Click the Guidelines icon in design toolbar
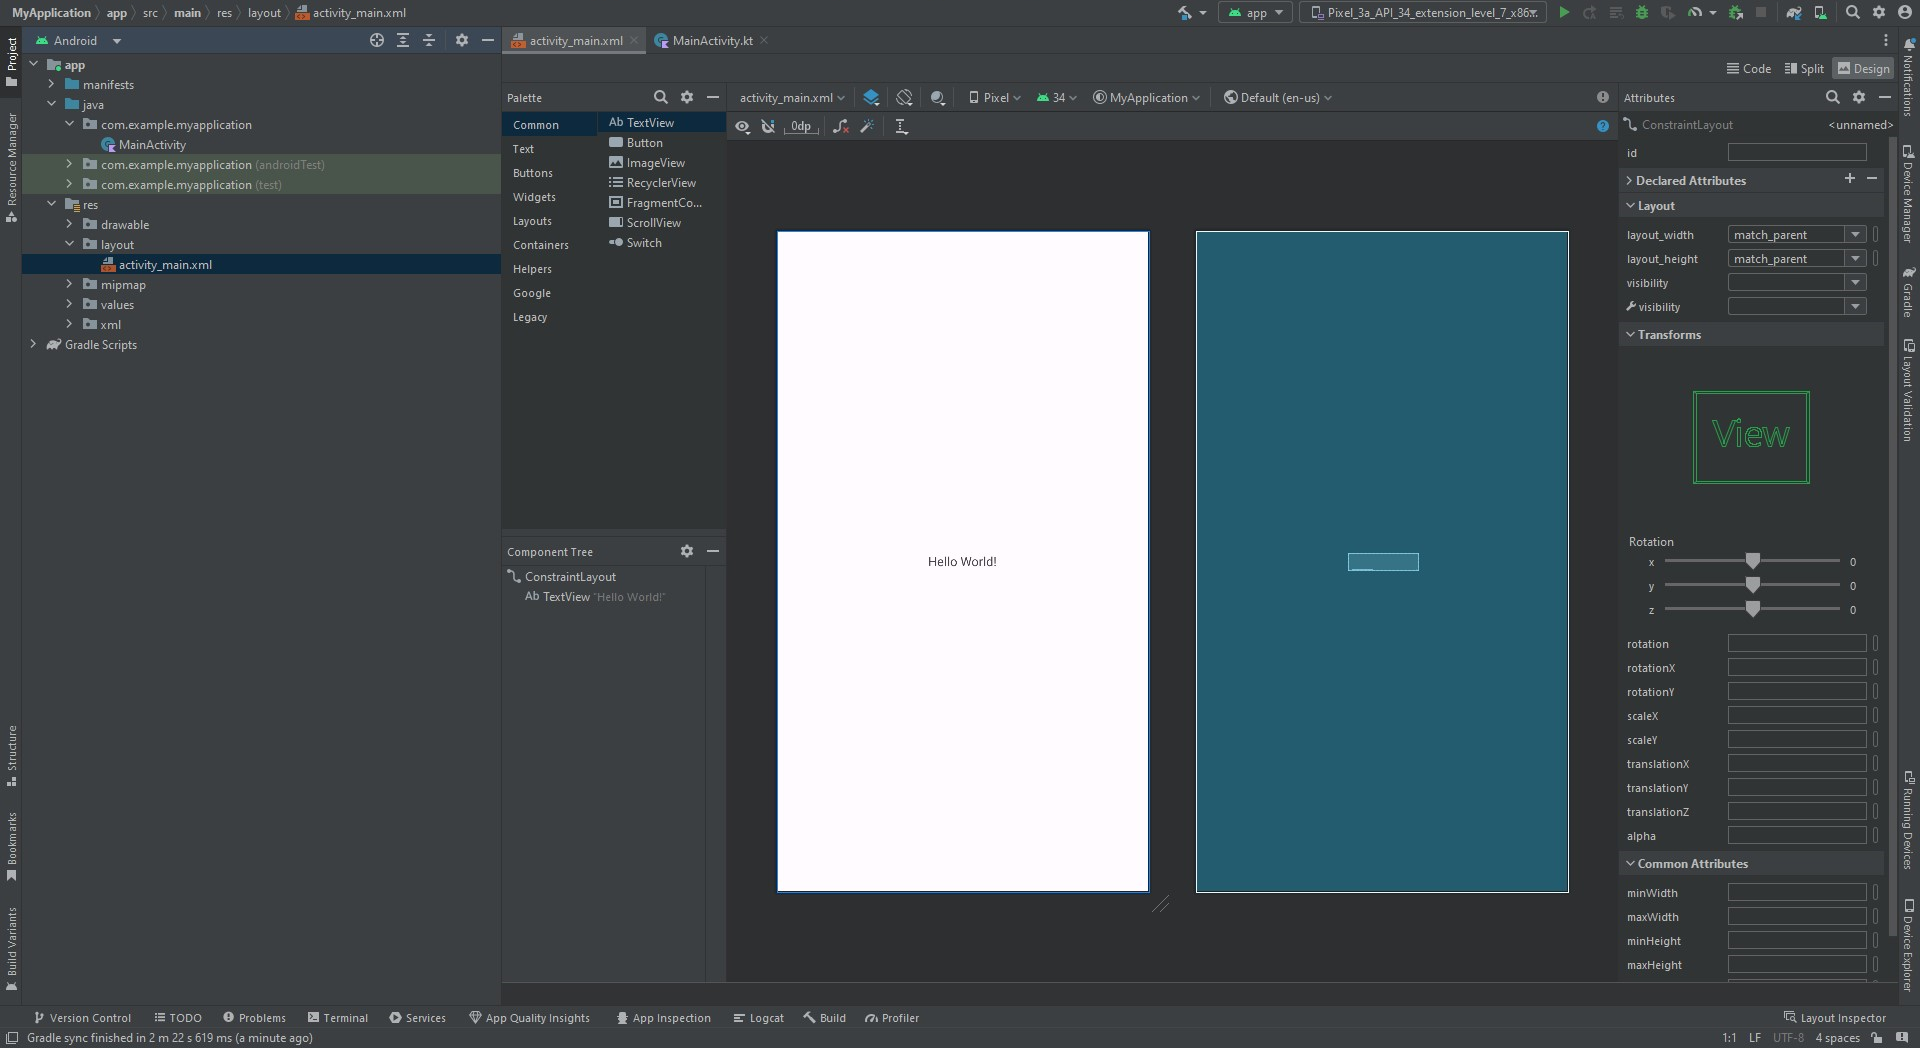This screenshot has height=1048, width=1920. point(901,127)
